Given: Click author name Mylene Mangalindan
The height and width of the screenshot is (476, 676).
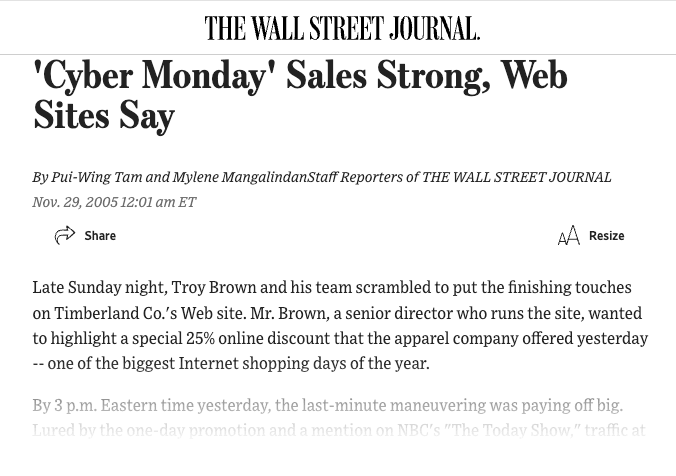Looking at the screenshot, I should (240, 177).
